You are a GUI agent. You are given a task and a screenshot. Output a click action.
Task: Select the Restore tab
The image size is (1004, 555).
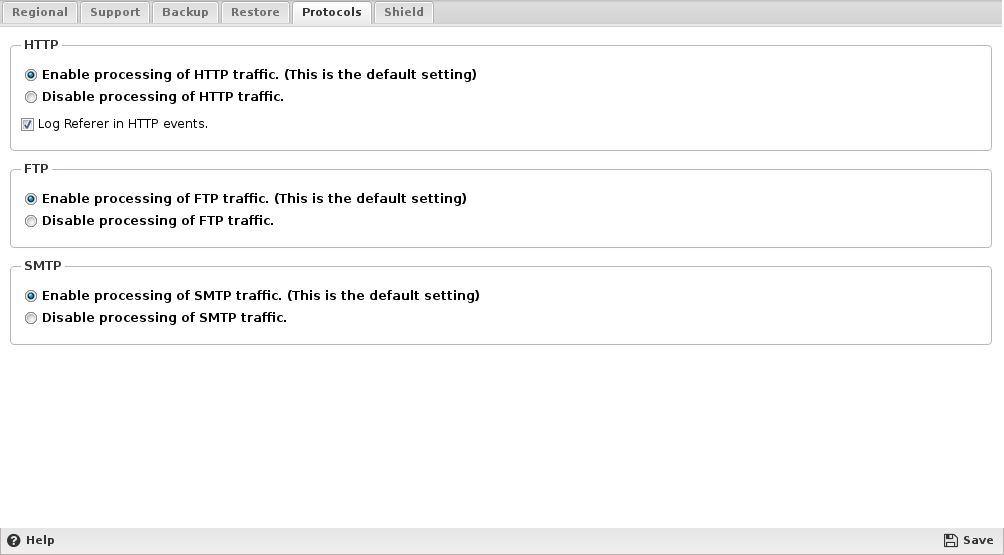tap(255, 12)
